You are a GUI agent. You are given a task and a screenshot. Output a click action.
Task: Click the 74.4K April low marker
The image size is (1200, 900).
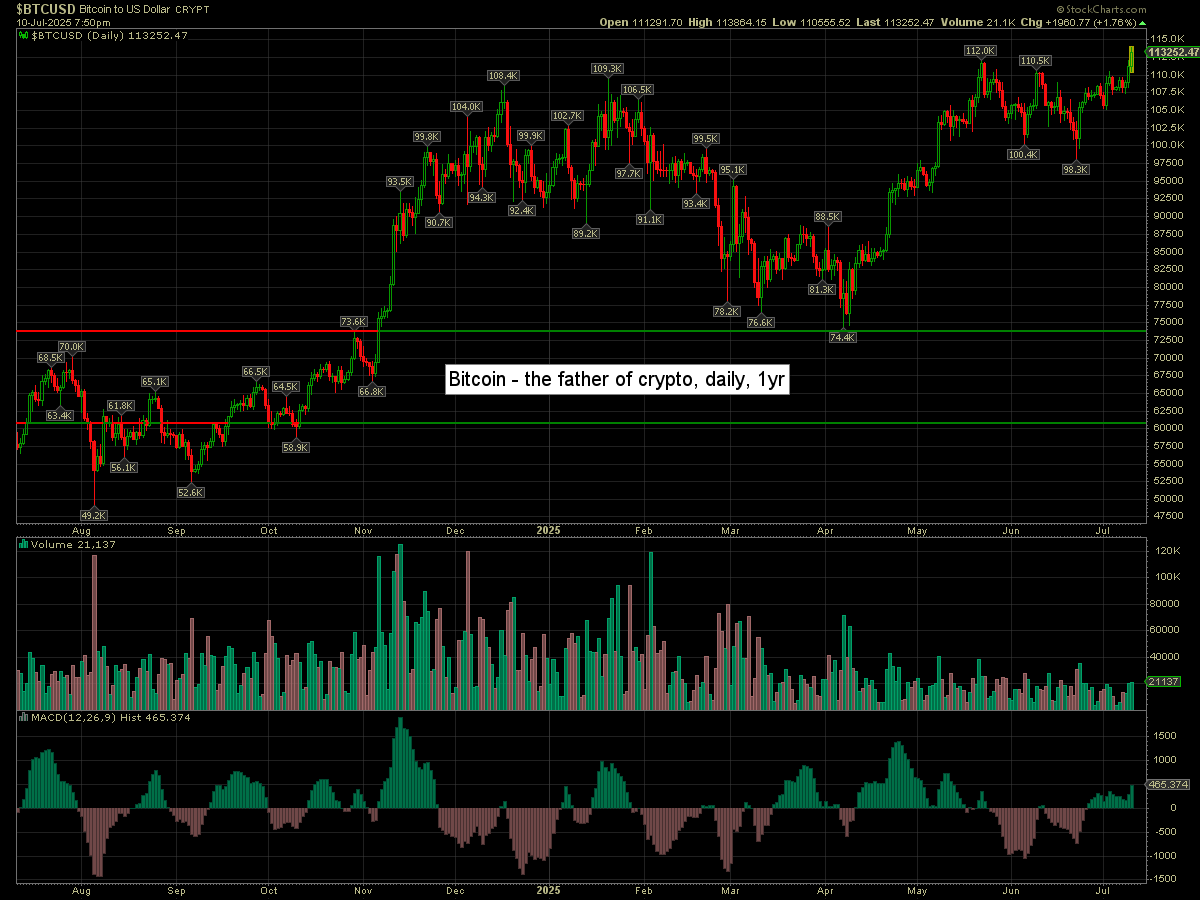(843, 338)
